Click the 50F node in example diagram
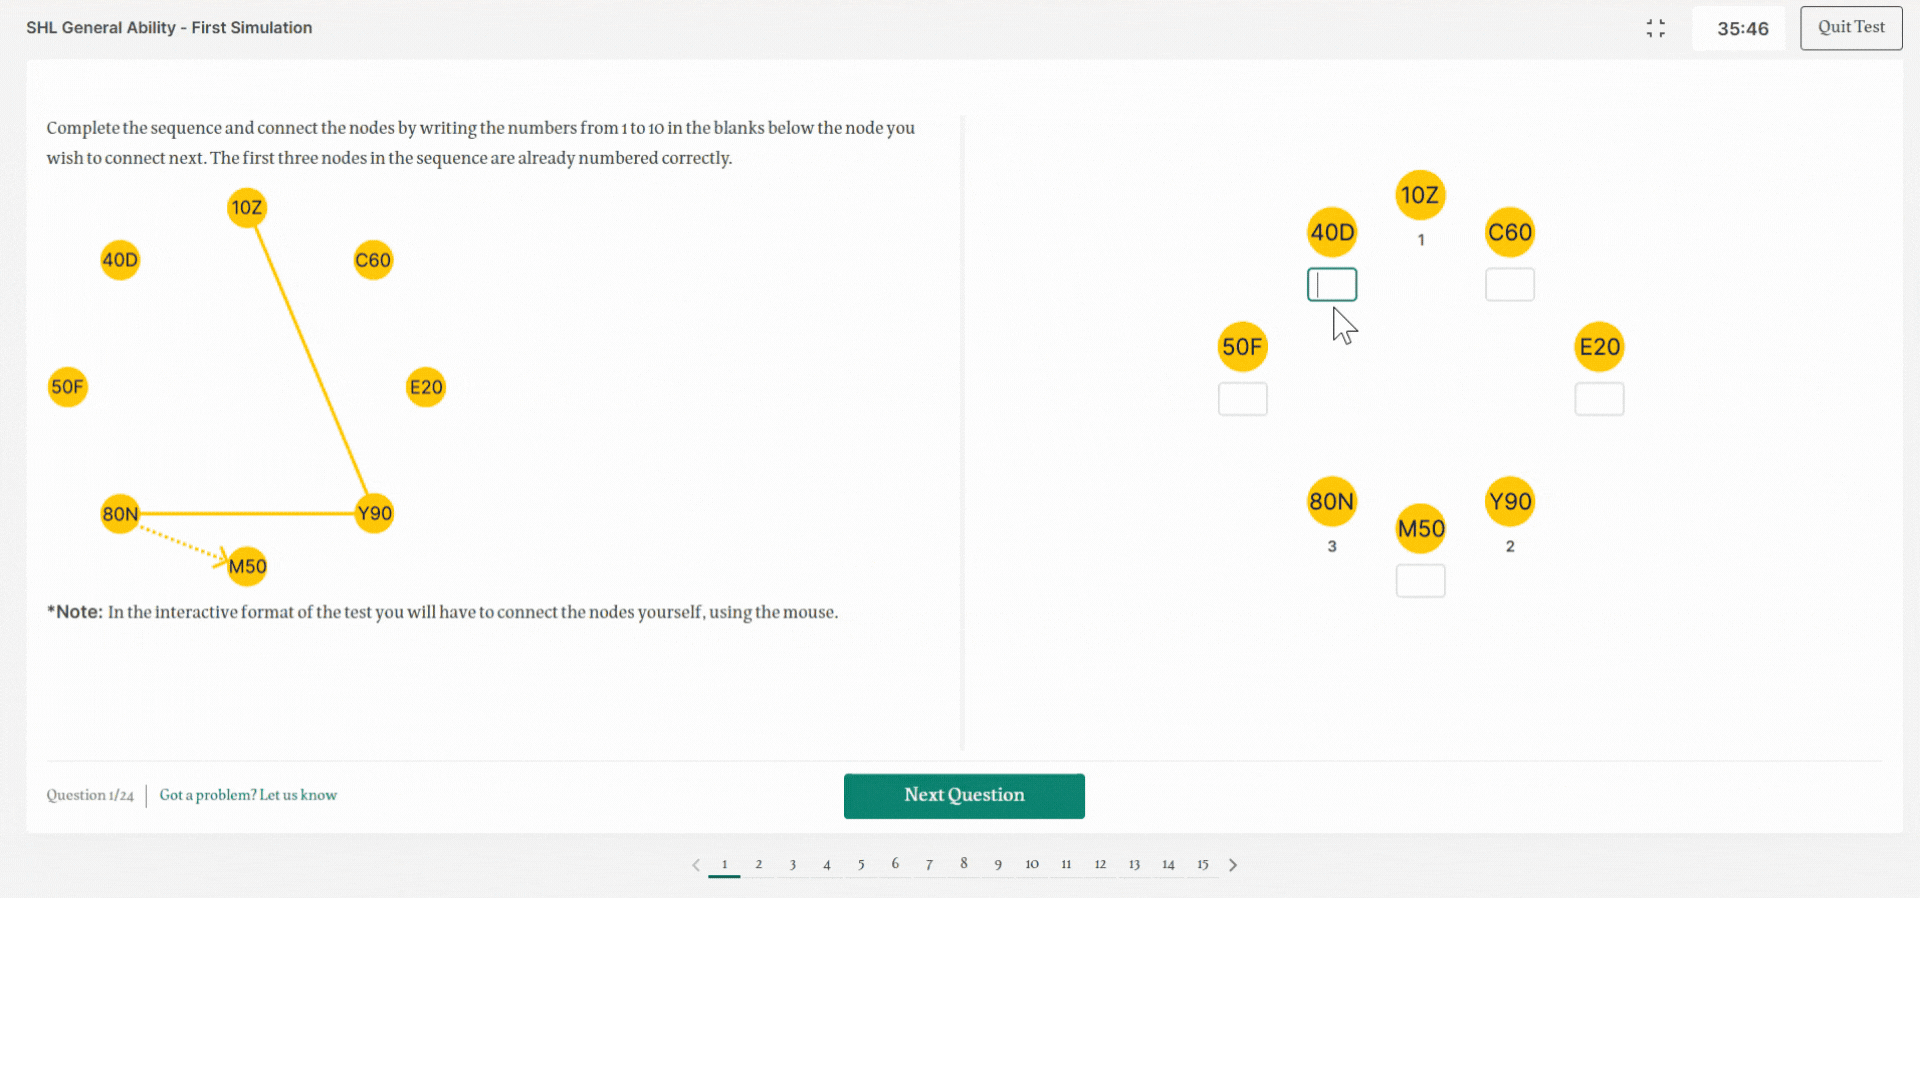The image size is (1920, 1080). tap(68, 387)
